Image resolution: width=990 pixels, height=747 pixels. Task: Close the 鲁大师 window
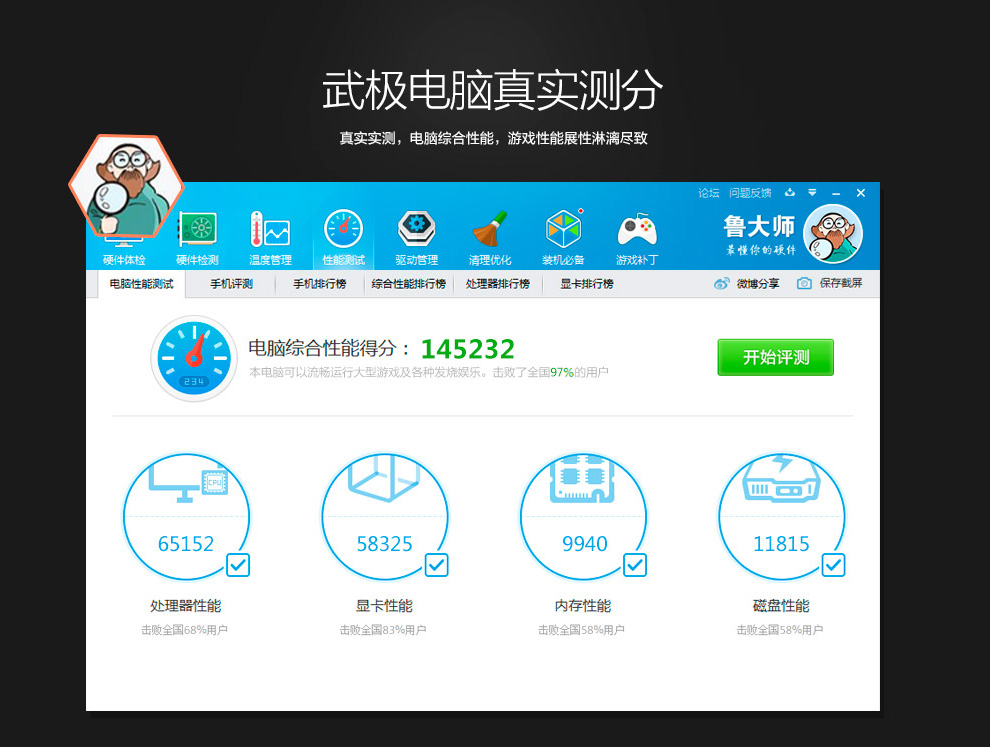(x=861, y=193)
